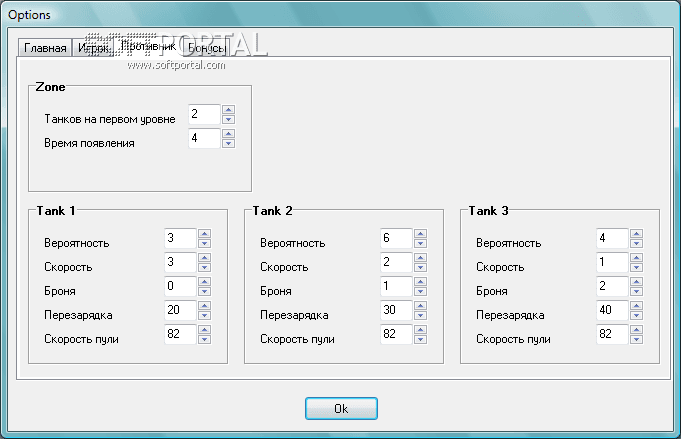Increase Tank 3 Скорость value
This screenshot has height=439, width=681.
coord(636,258)
